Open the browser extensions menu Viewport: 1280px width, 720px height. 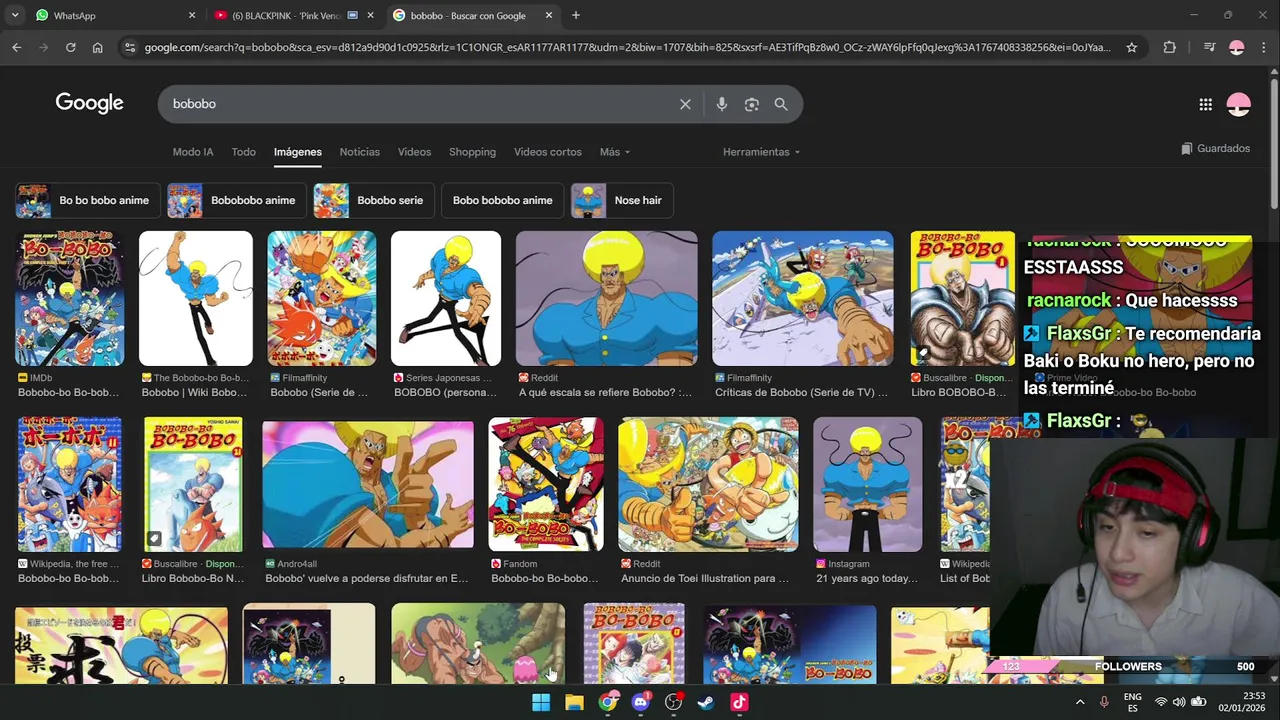click(x=1170, y=47)
